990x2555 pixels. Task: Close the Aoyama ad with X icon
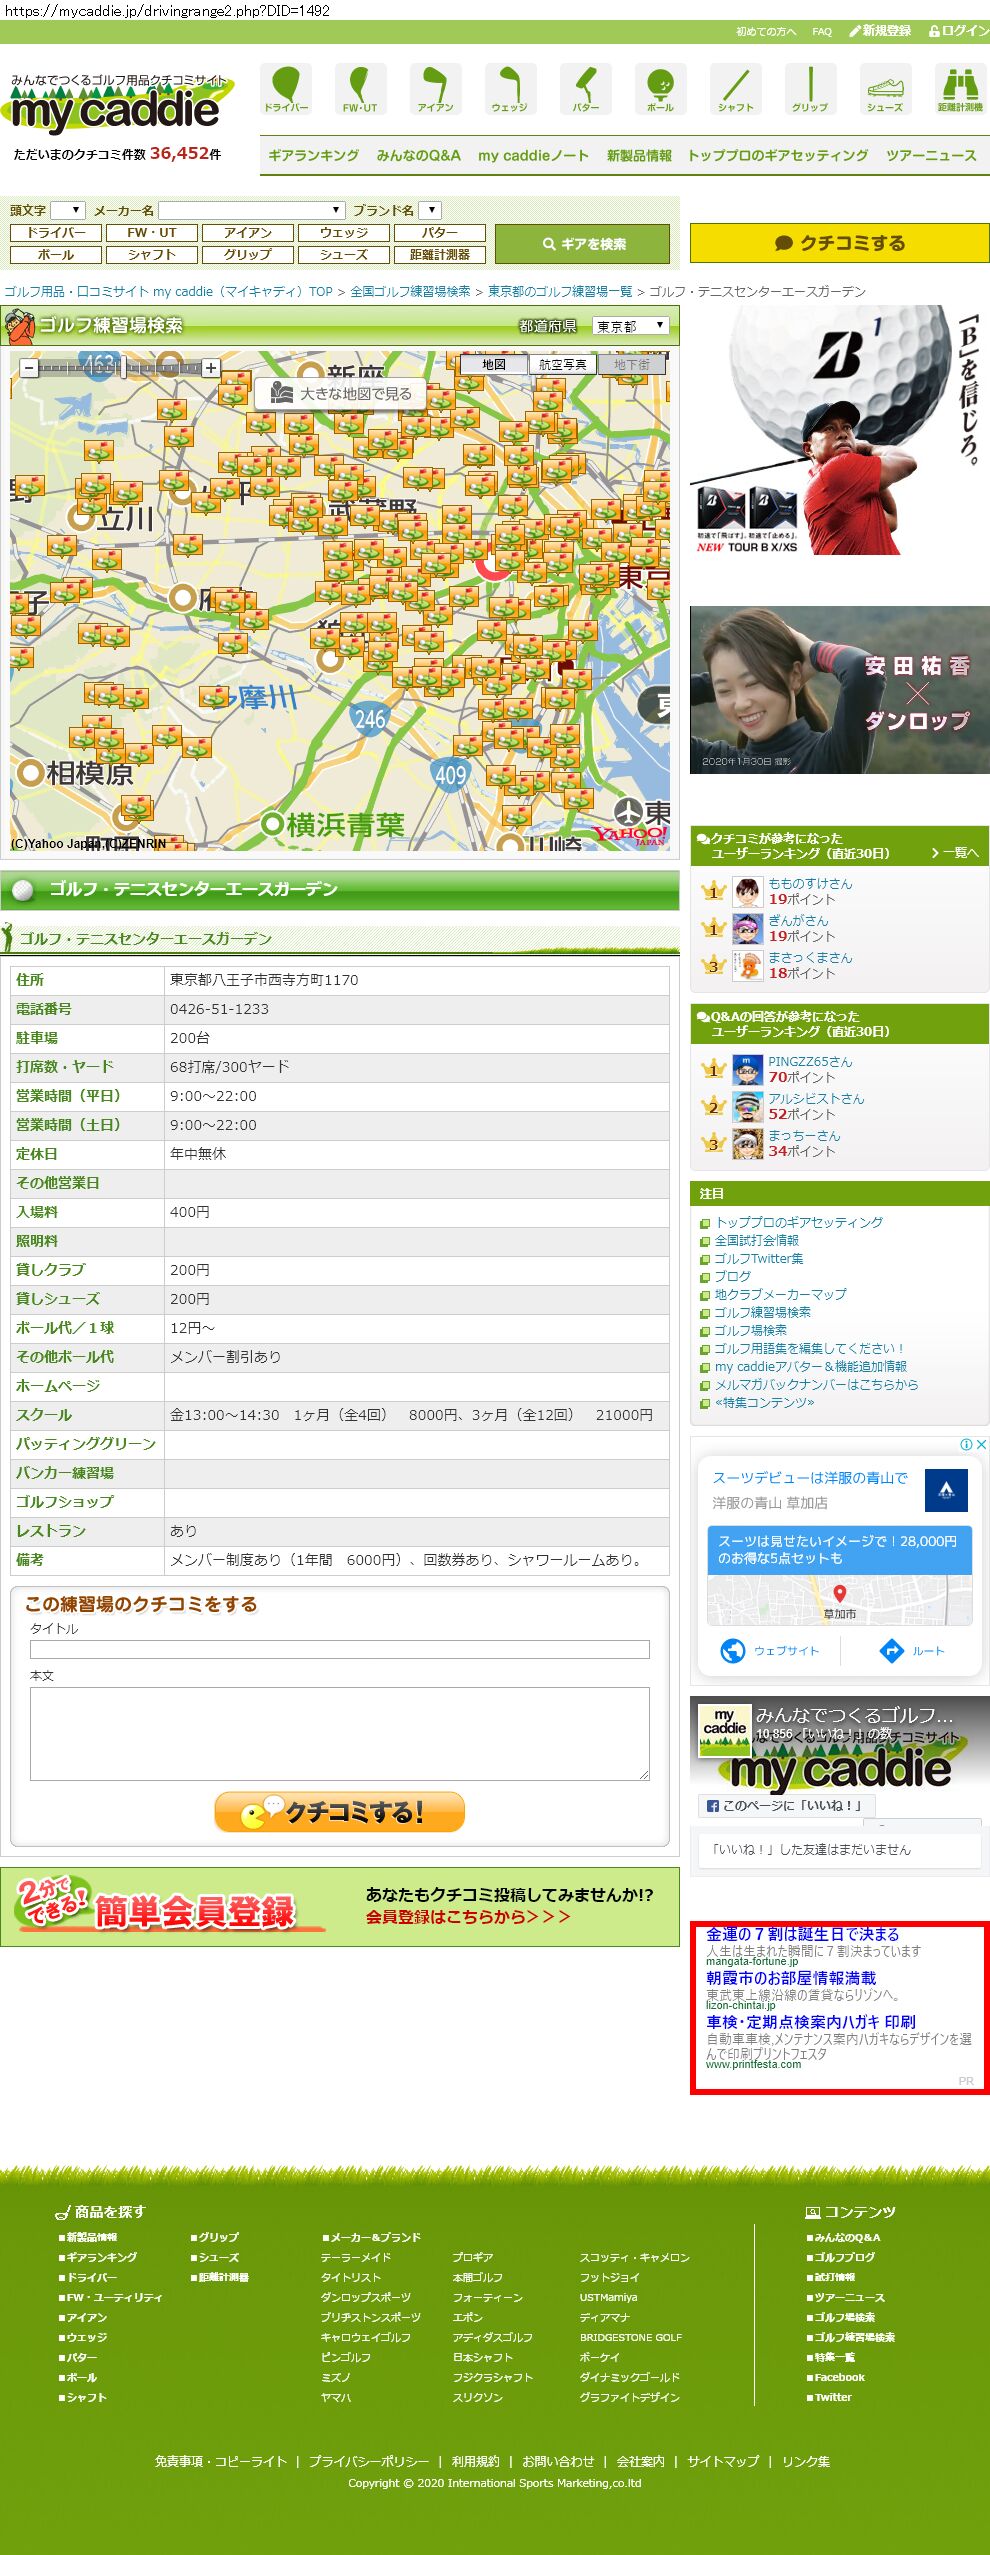(981, 1444)
